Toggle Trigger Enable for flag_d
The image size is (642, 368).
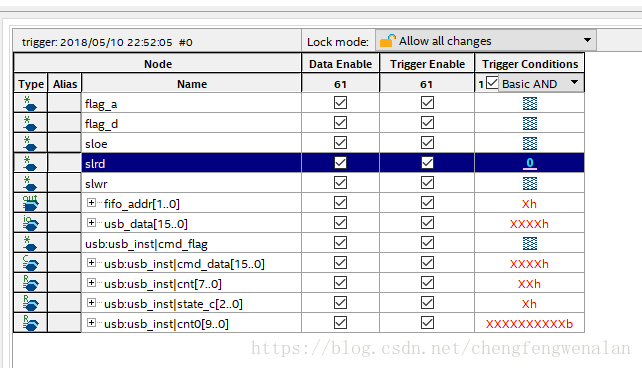(x=427, y=123)
